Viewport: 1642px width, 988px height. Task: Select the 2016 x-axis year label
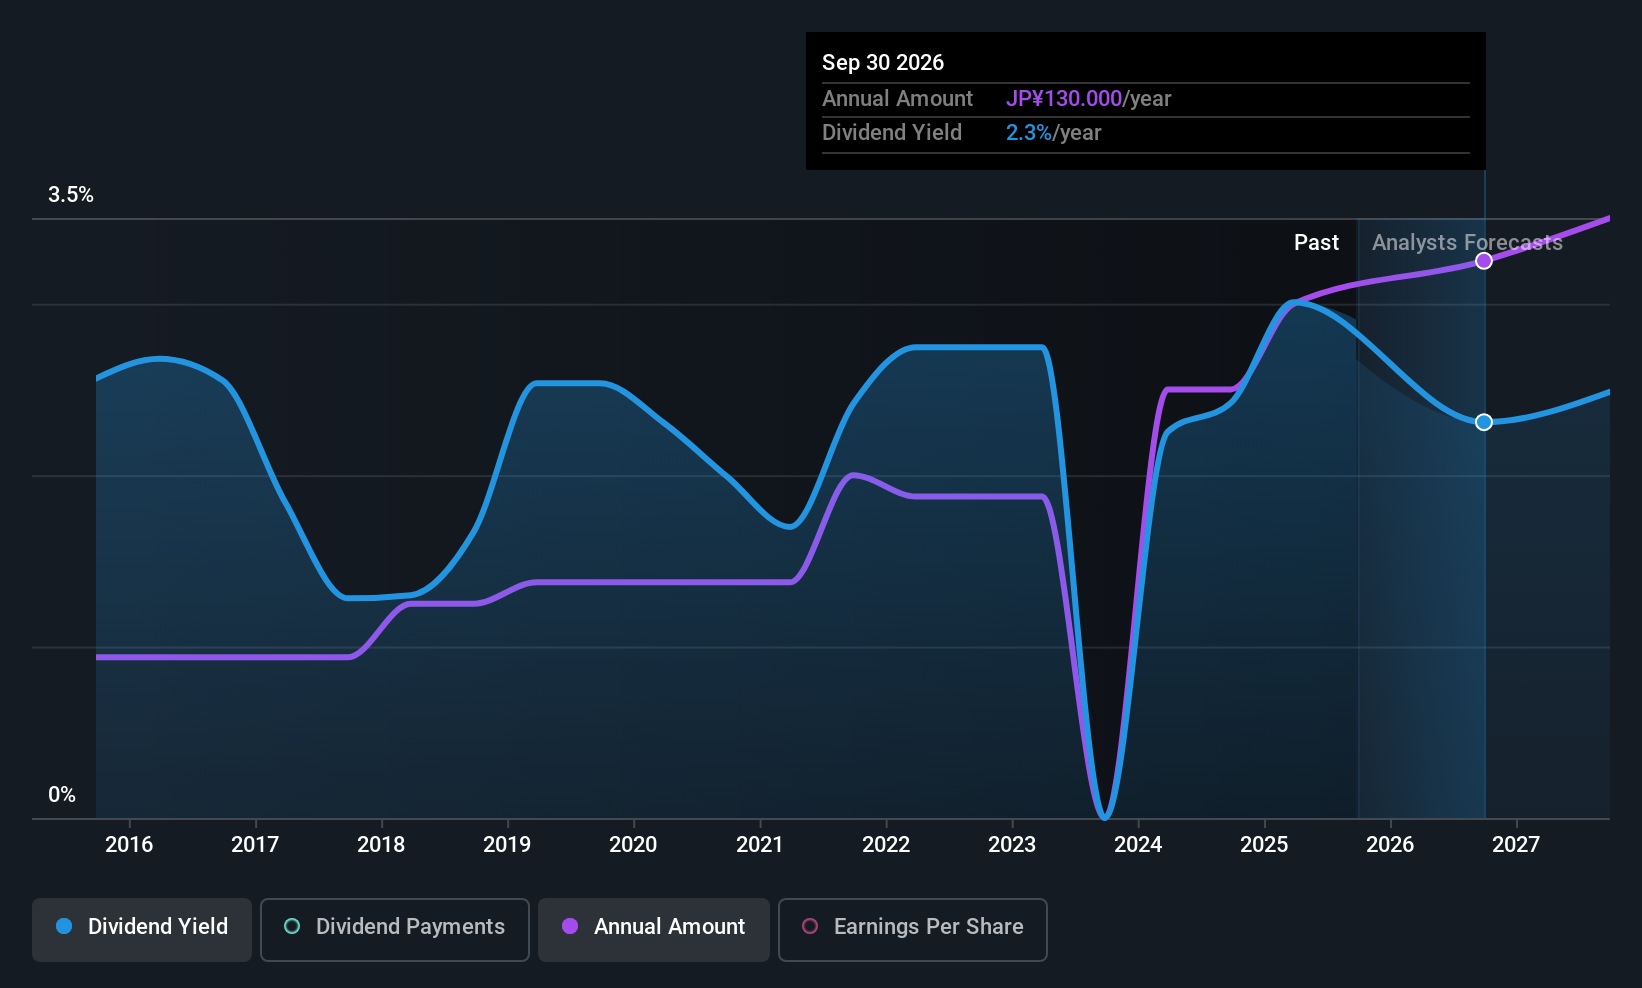click(129, 845)
